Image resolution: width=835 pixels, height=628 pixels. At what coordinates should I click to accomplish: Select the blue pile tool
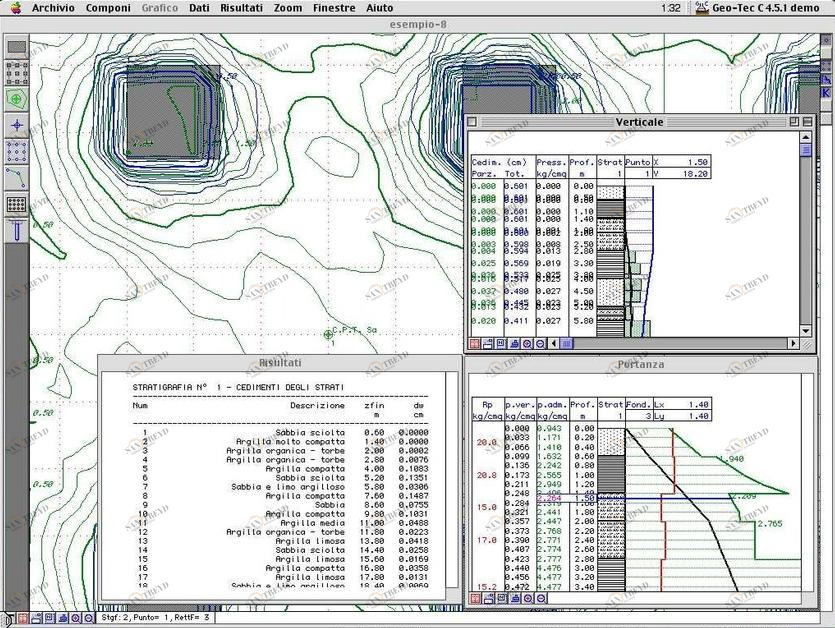click(16, 230)
